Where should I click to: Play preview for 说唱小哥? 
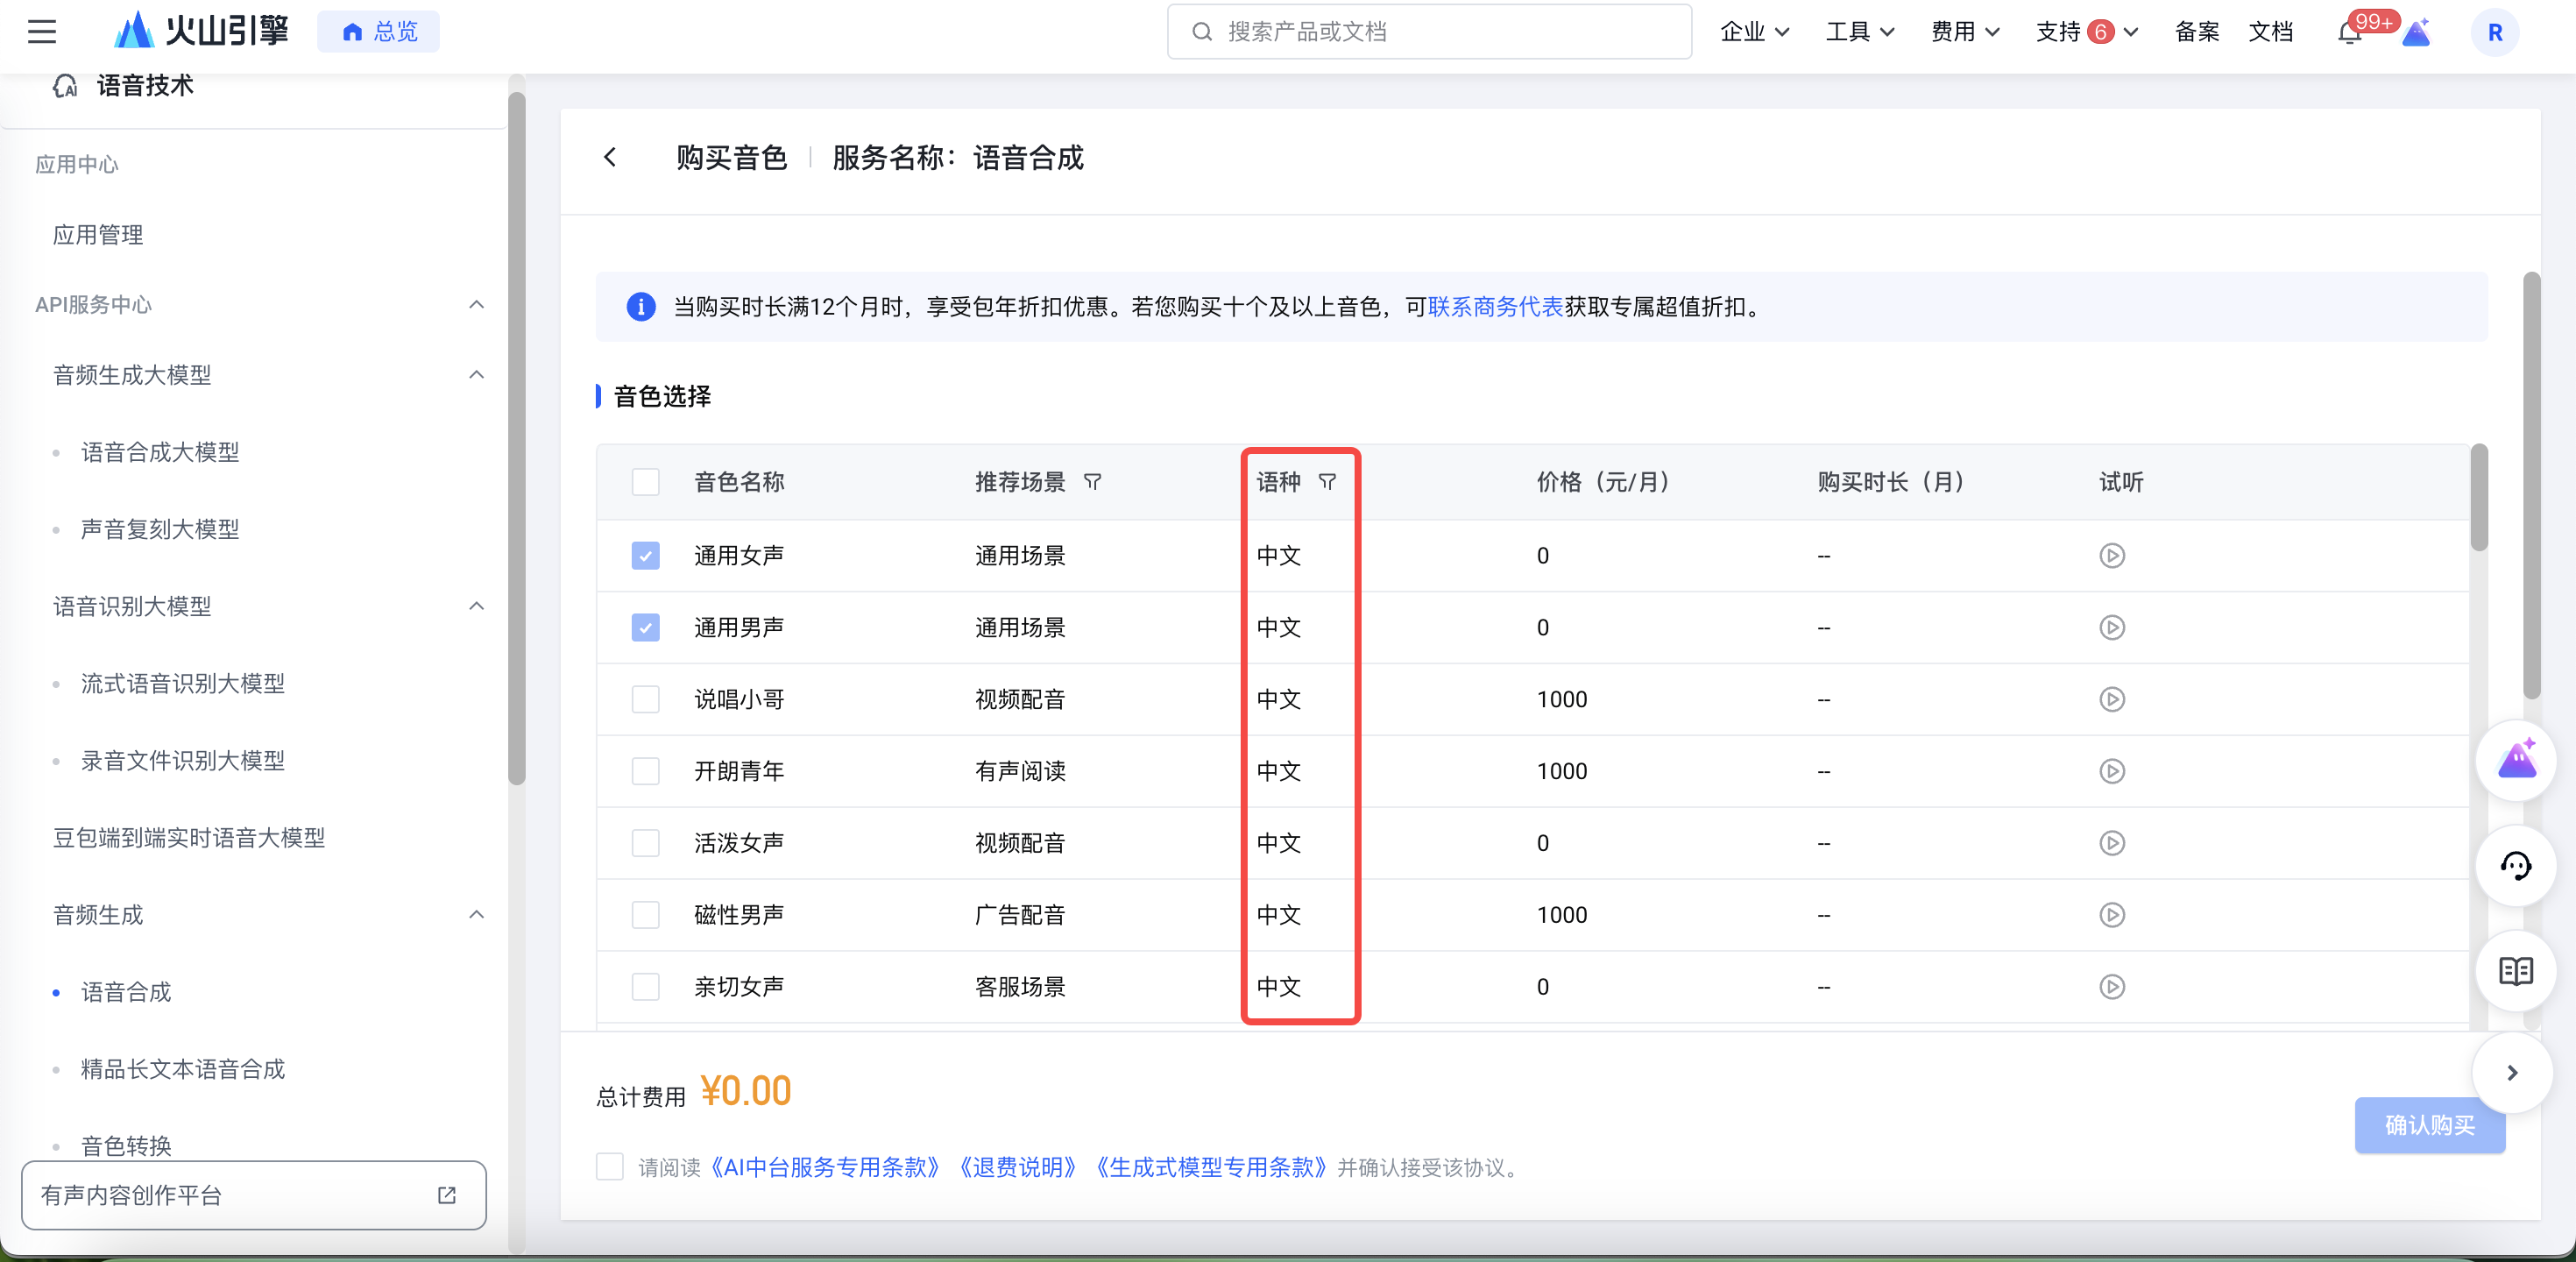click(2112, 699)
